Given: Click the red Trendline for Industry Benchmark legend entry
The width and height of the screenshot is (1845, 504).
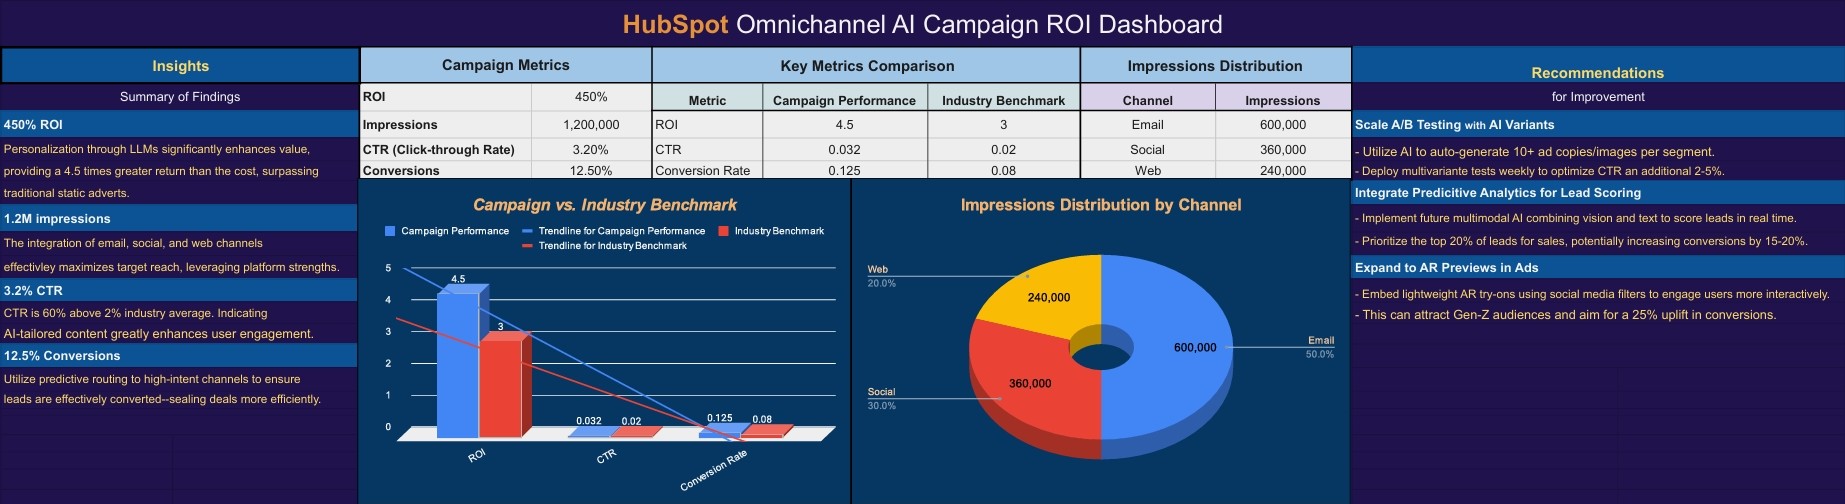Looking at the screenshot, I should click(605, 245).
